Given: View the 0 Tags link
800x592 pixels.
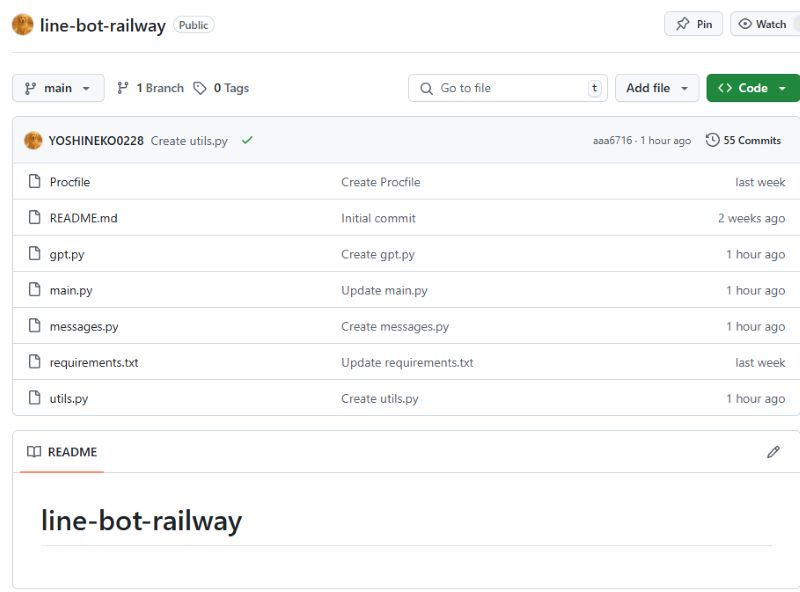Looking at the screenshot, I should 221,88.
